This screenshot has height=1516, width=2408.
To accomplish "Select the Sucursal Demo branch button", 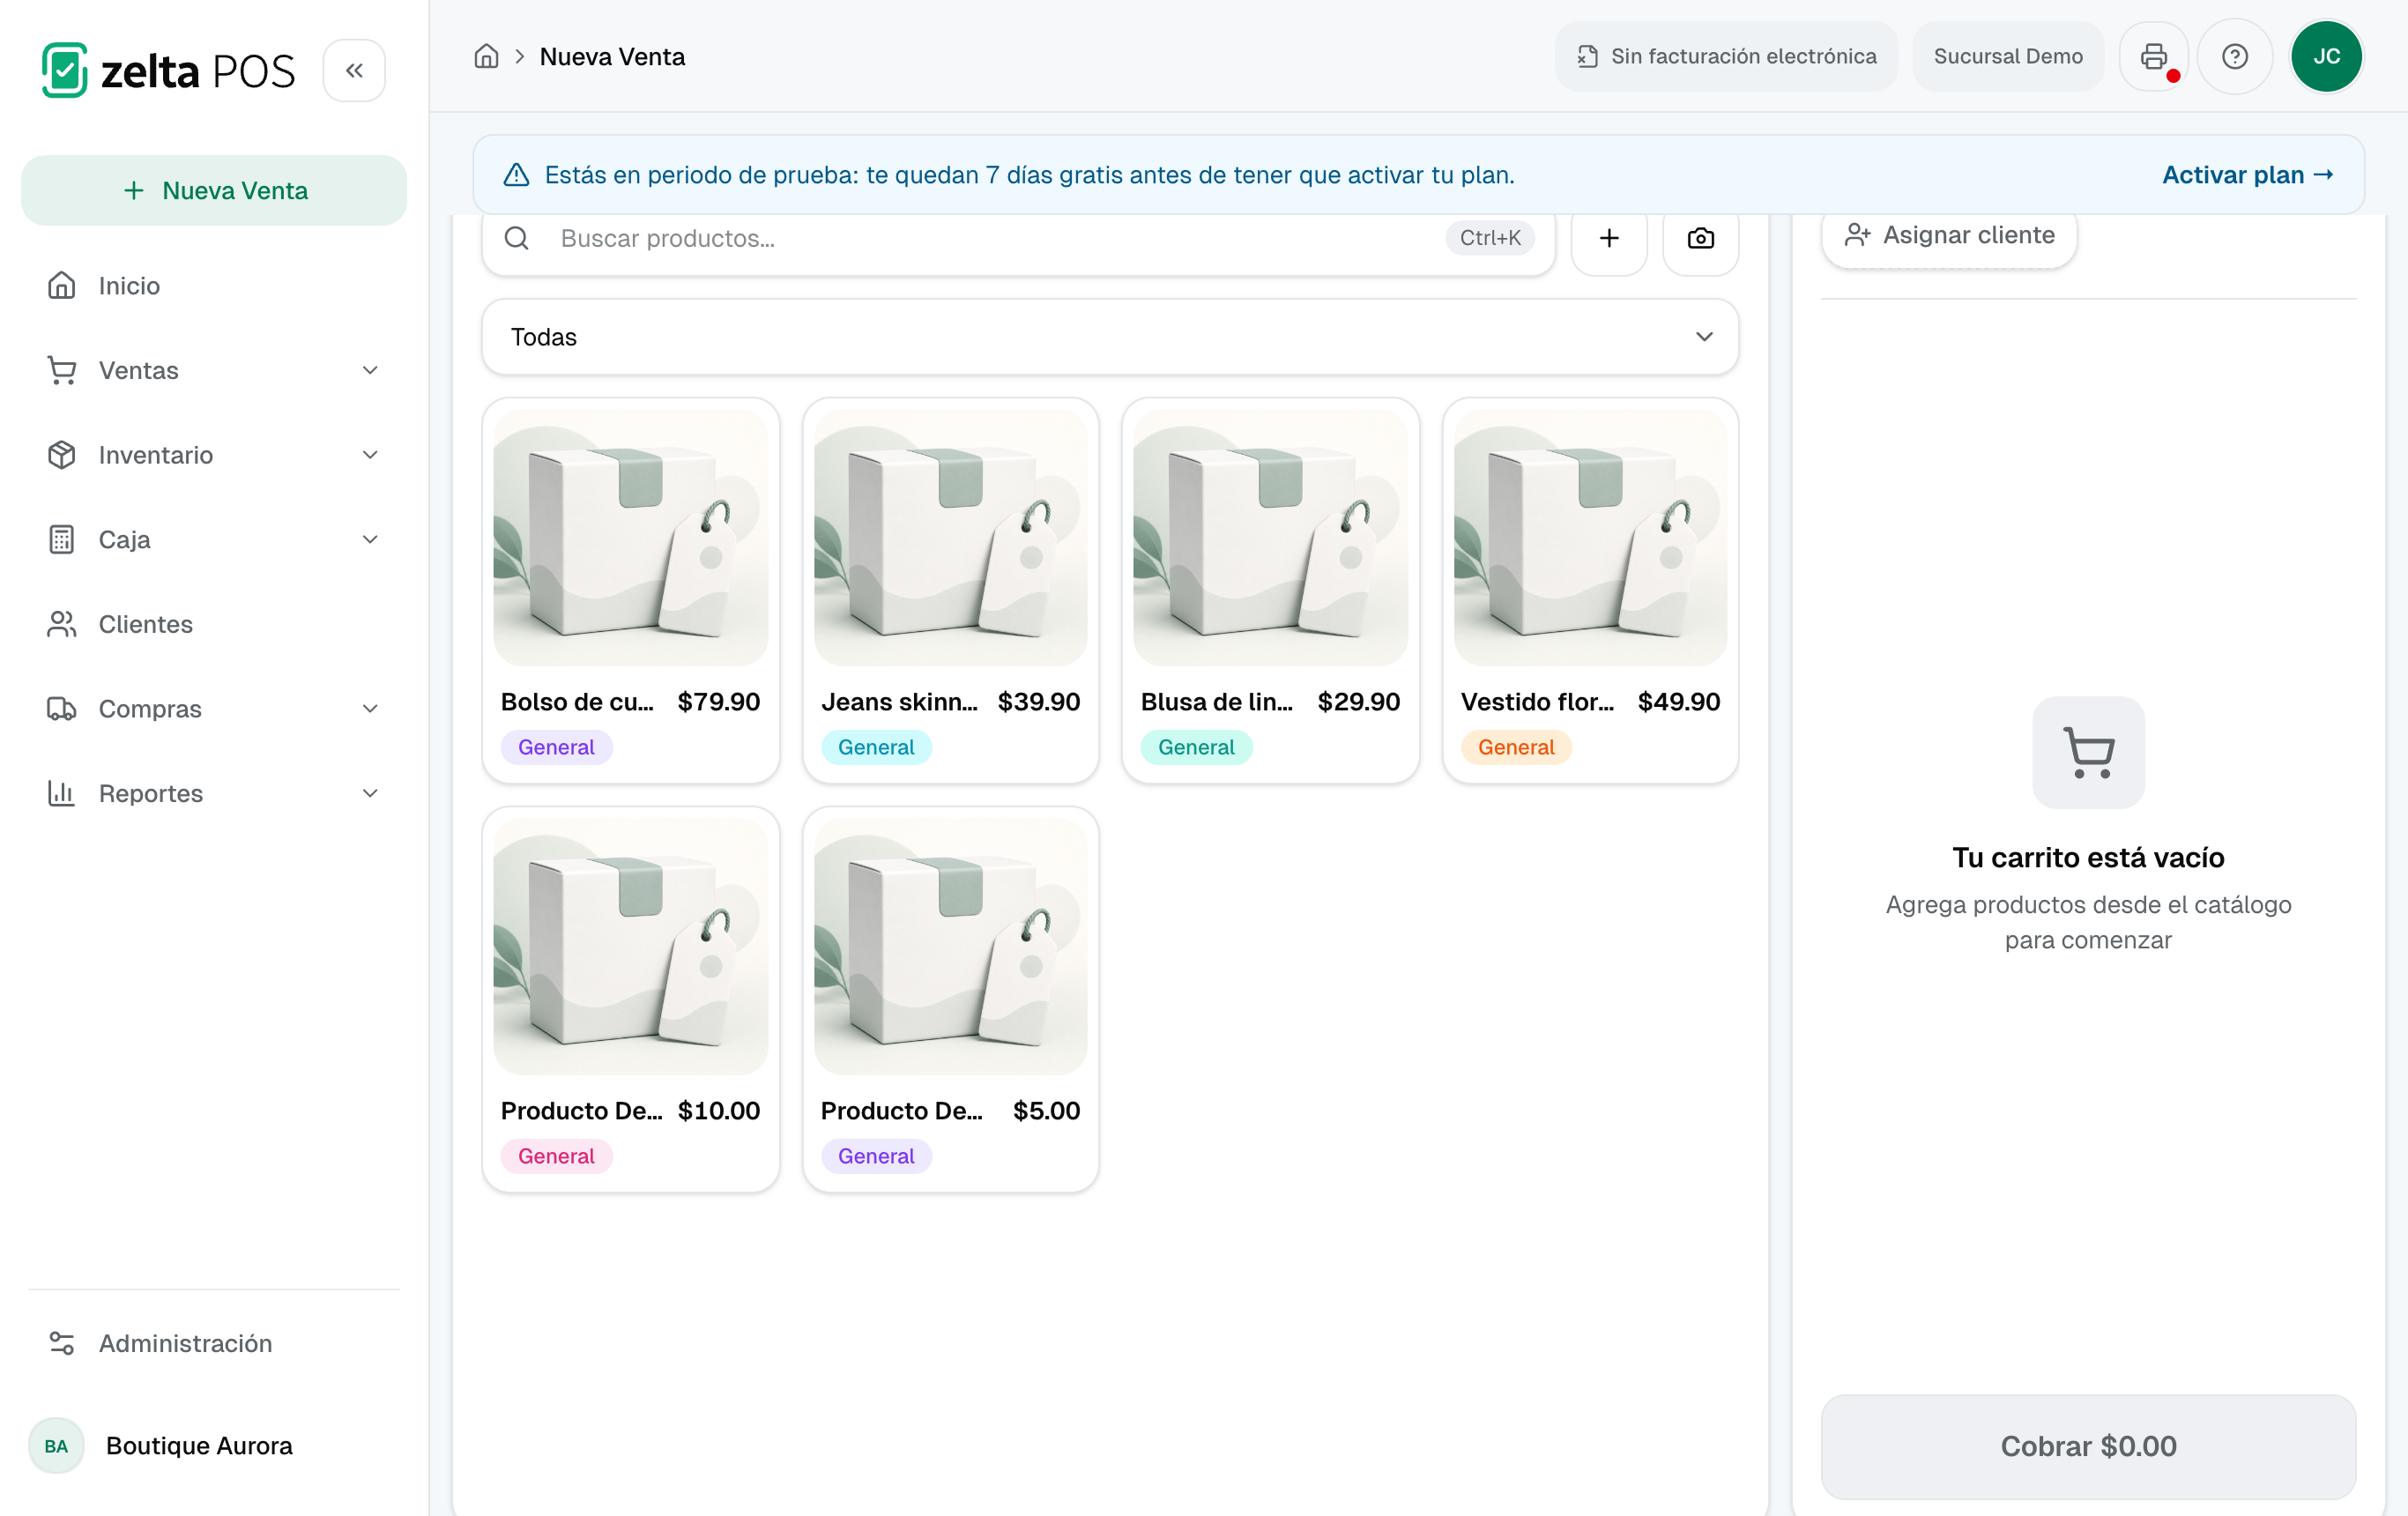I will point(2008,56).
